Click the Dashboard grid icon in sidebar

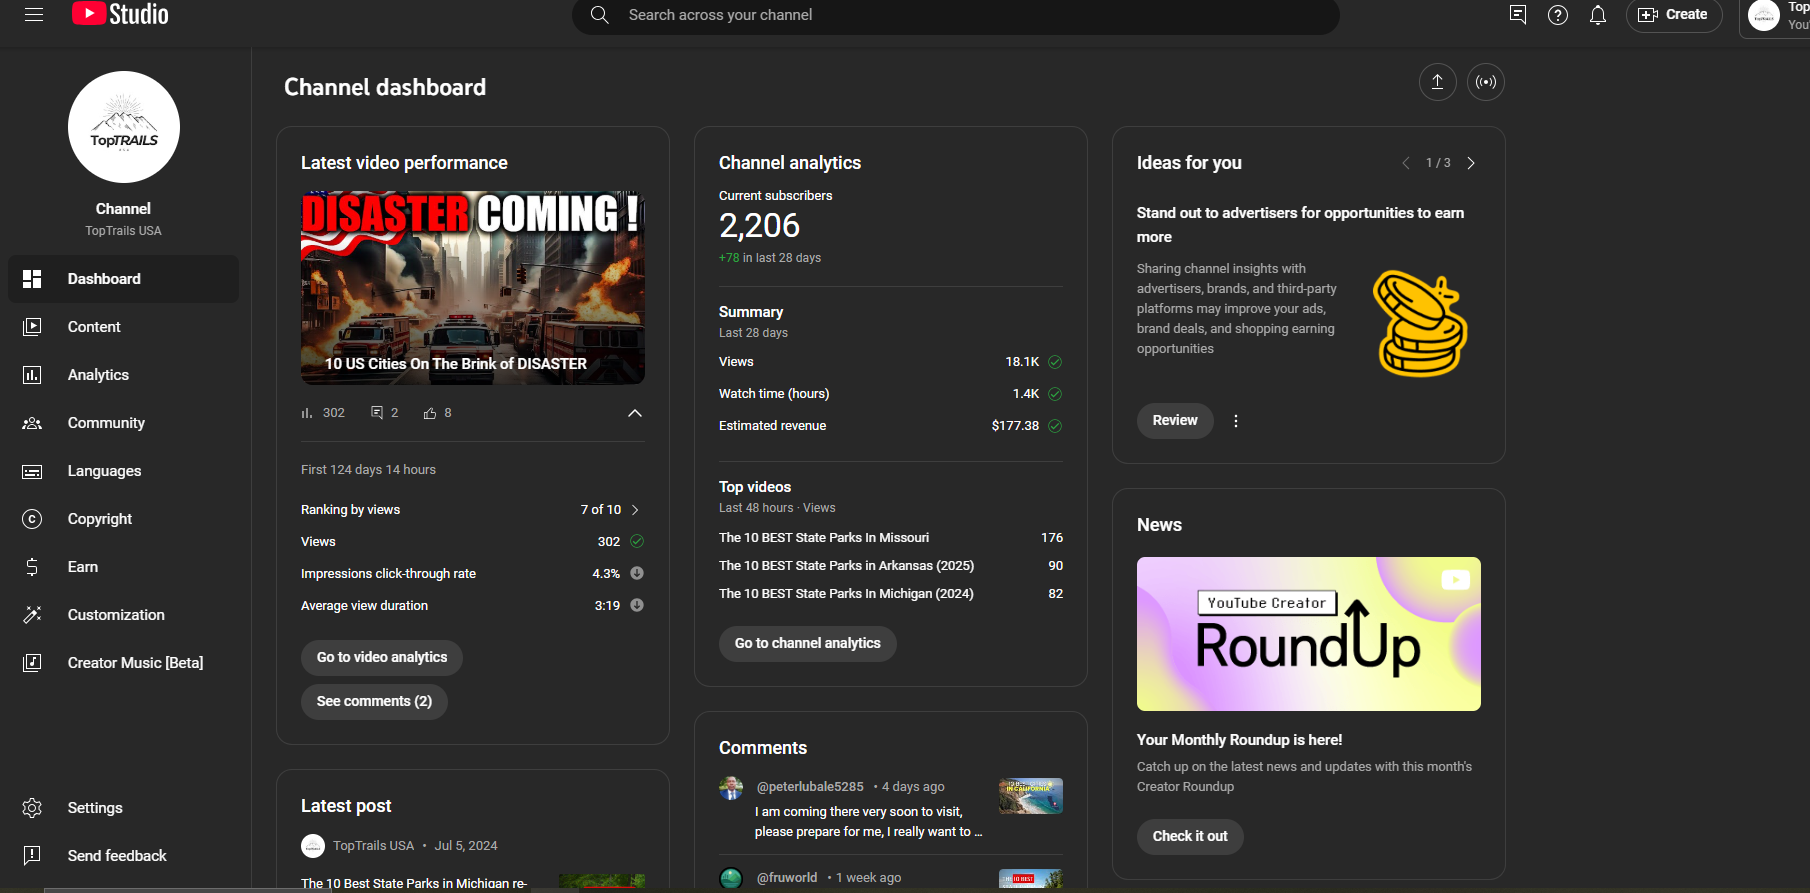(x=32, y=279)
